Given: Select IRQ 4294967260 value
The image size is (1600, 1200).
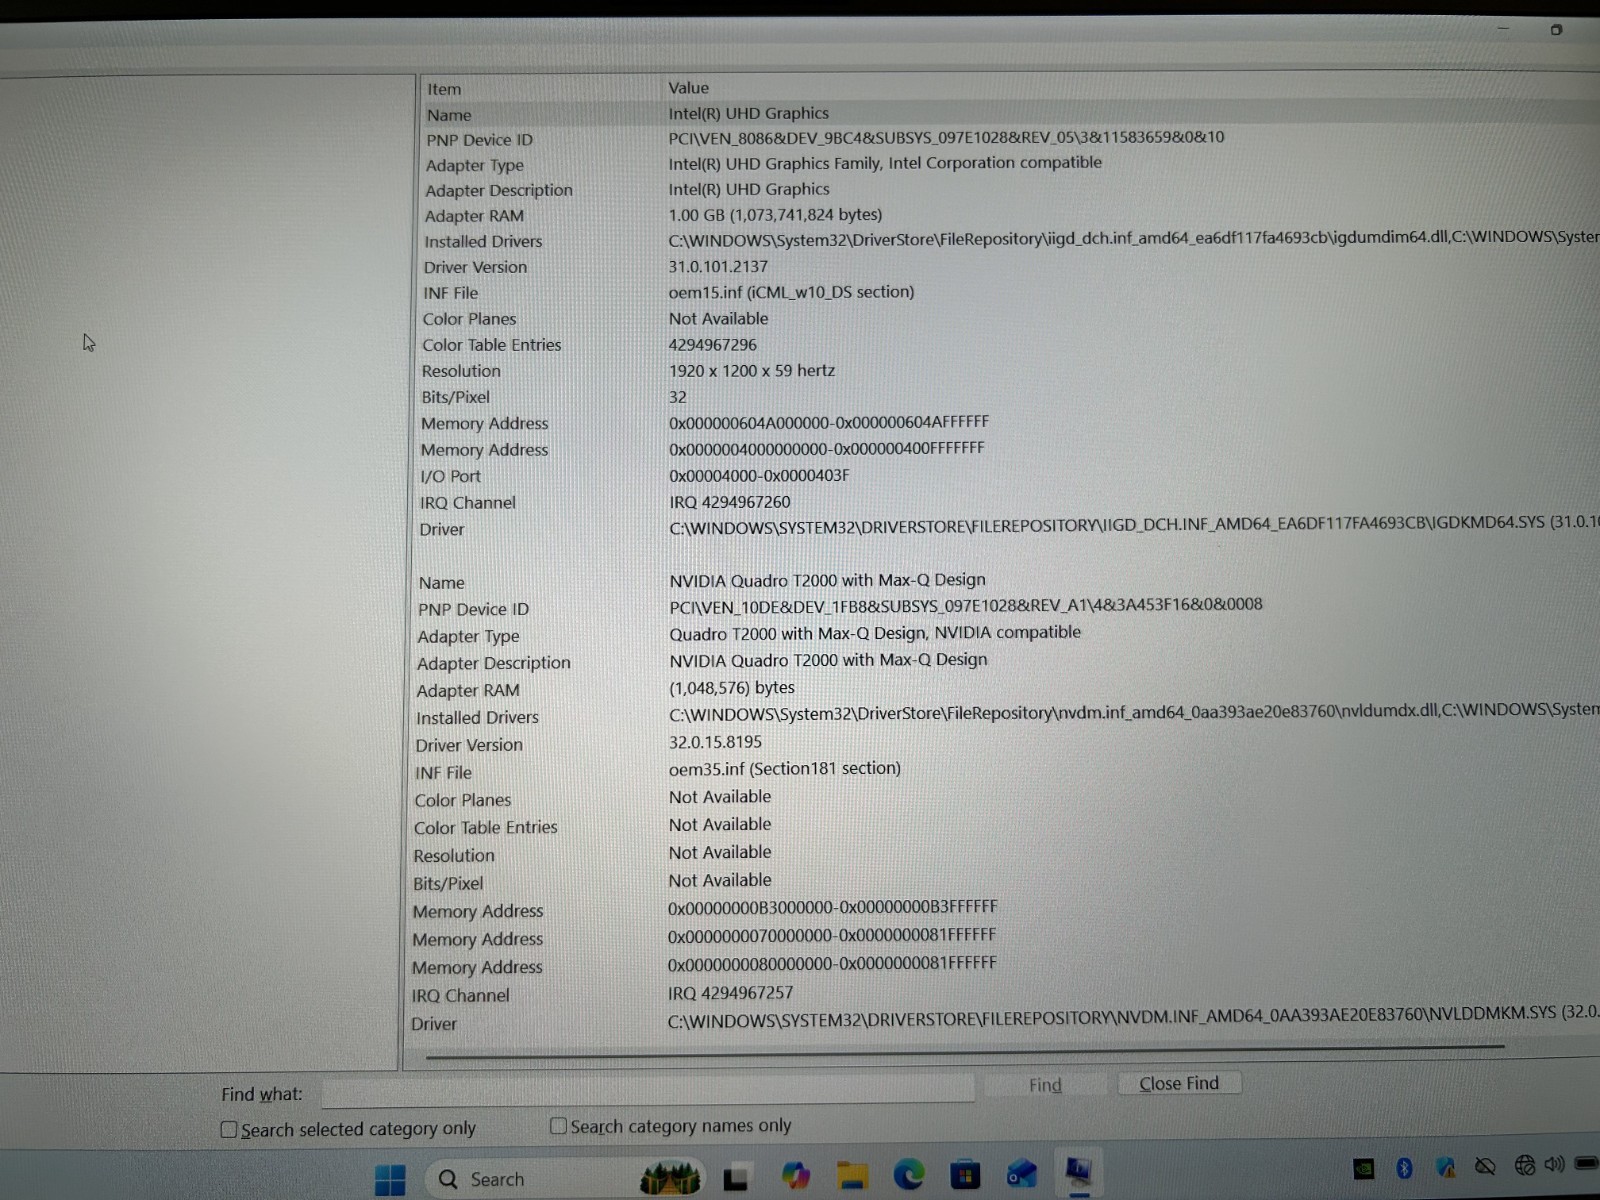Looking at the screenshot, I should coord(729,502).
